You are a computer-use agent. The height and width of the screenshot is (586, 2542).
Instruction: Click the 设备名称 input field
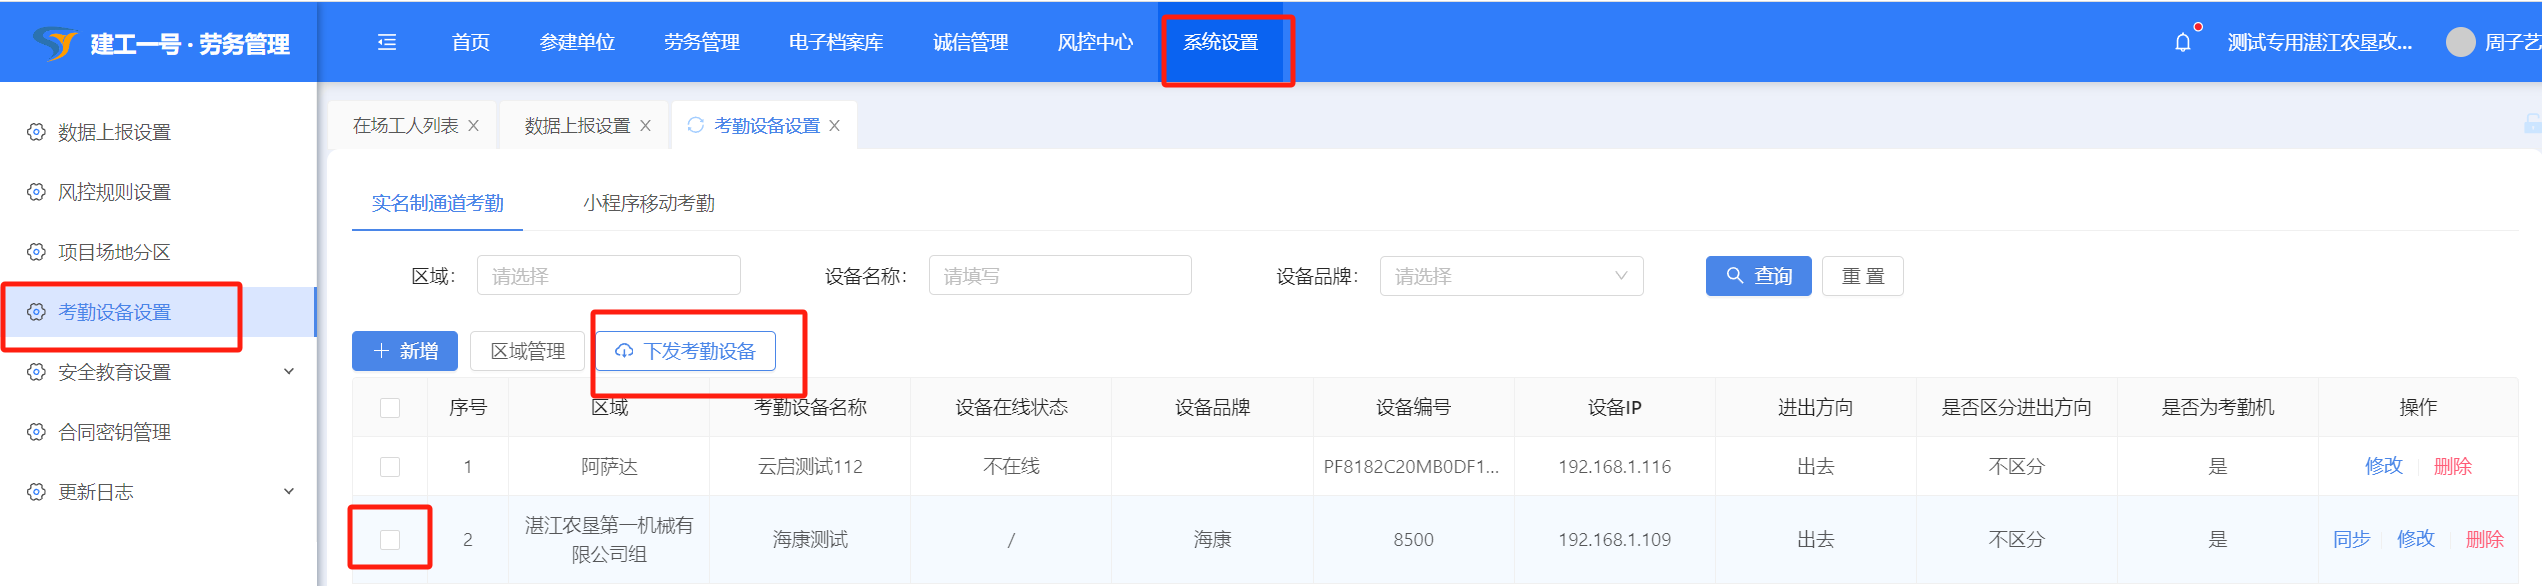coord(1059,276)
